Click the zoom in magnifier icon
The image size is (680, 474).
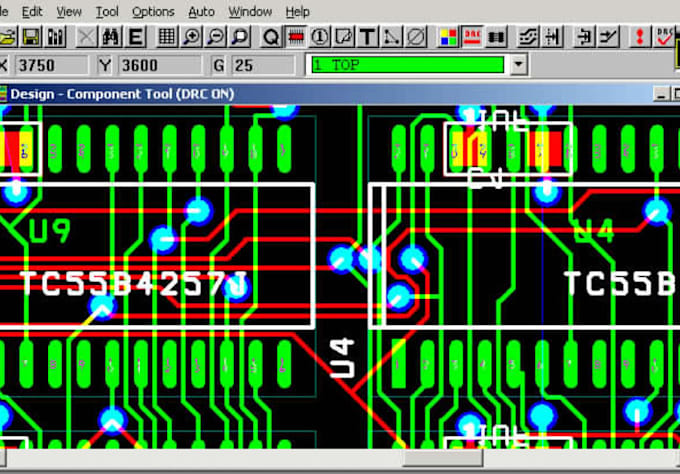(191, 37)
